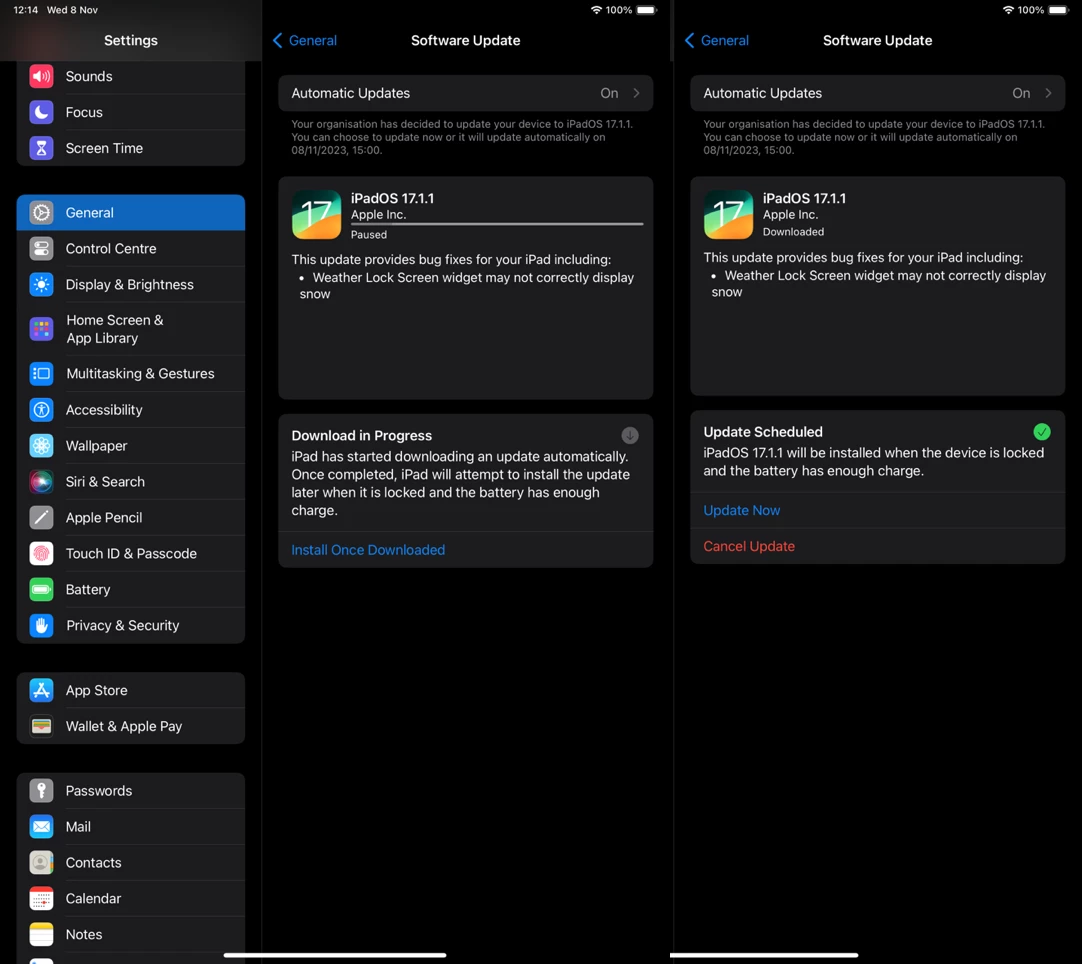Tap the Focus moon icon
The width and height of the screenshot is (1082, 964).
click(x=41, y=112)
